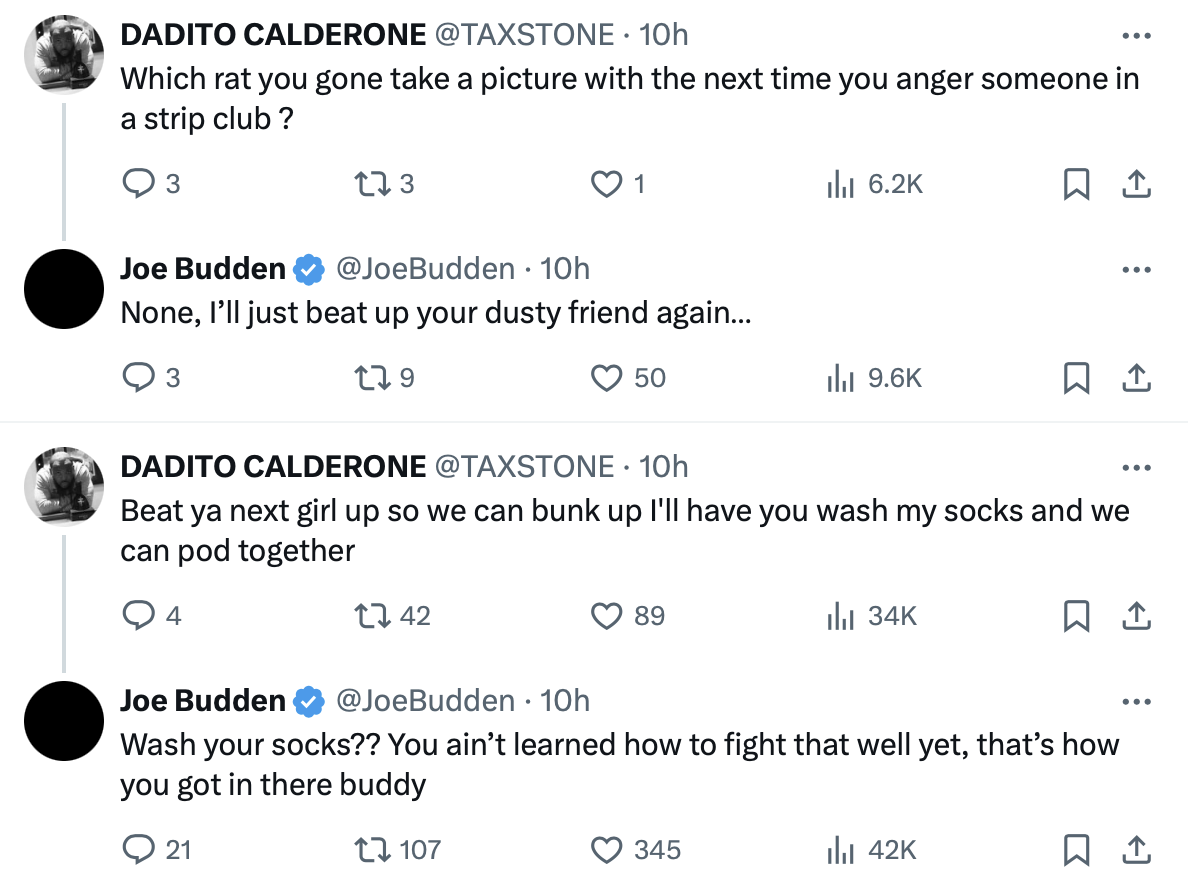1188x888 pixels.
Task: View analytics showing 34K views
Action: point(872,615)
